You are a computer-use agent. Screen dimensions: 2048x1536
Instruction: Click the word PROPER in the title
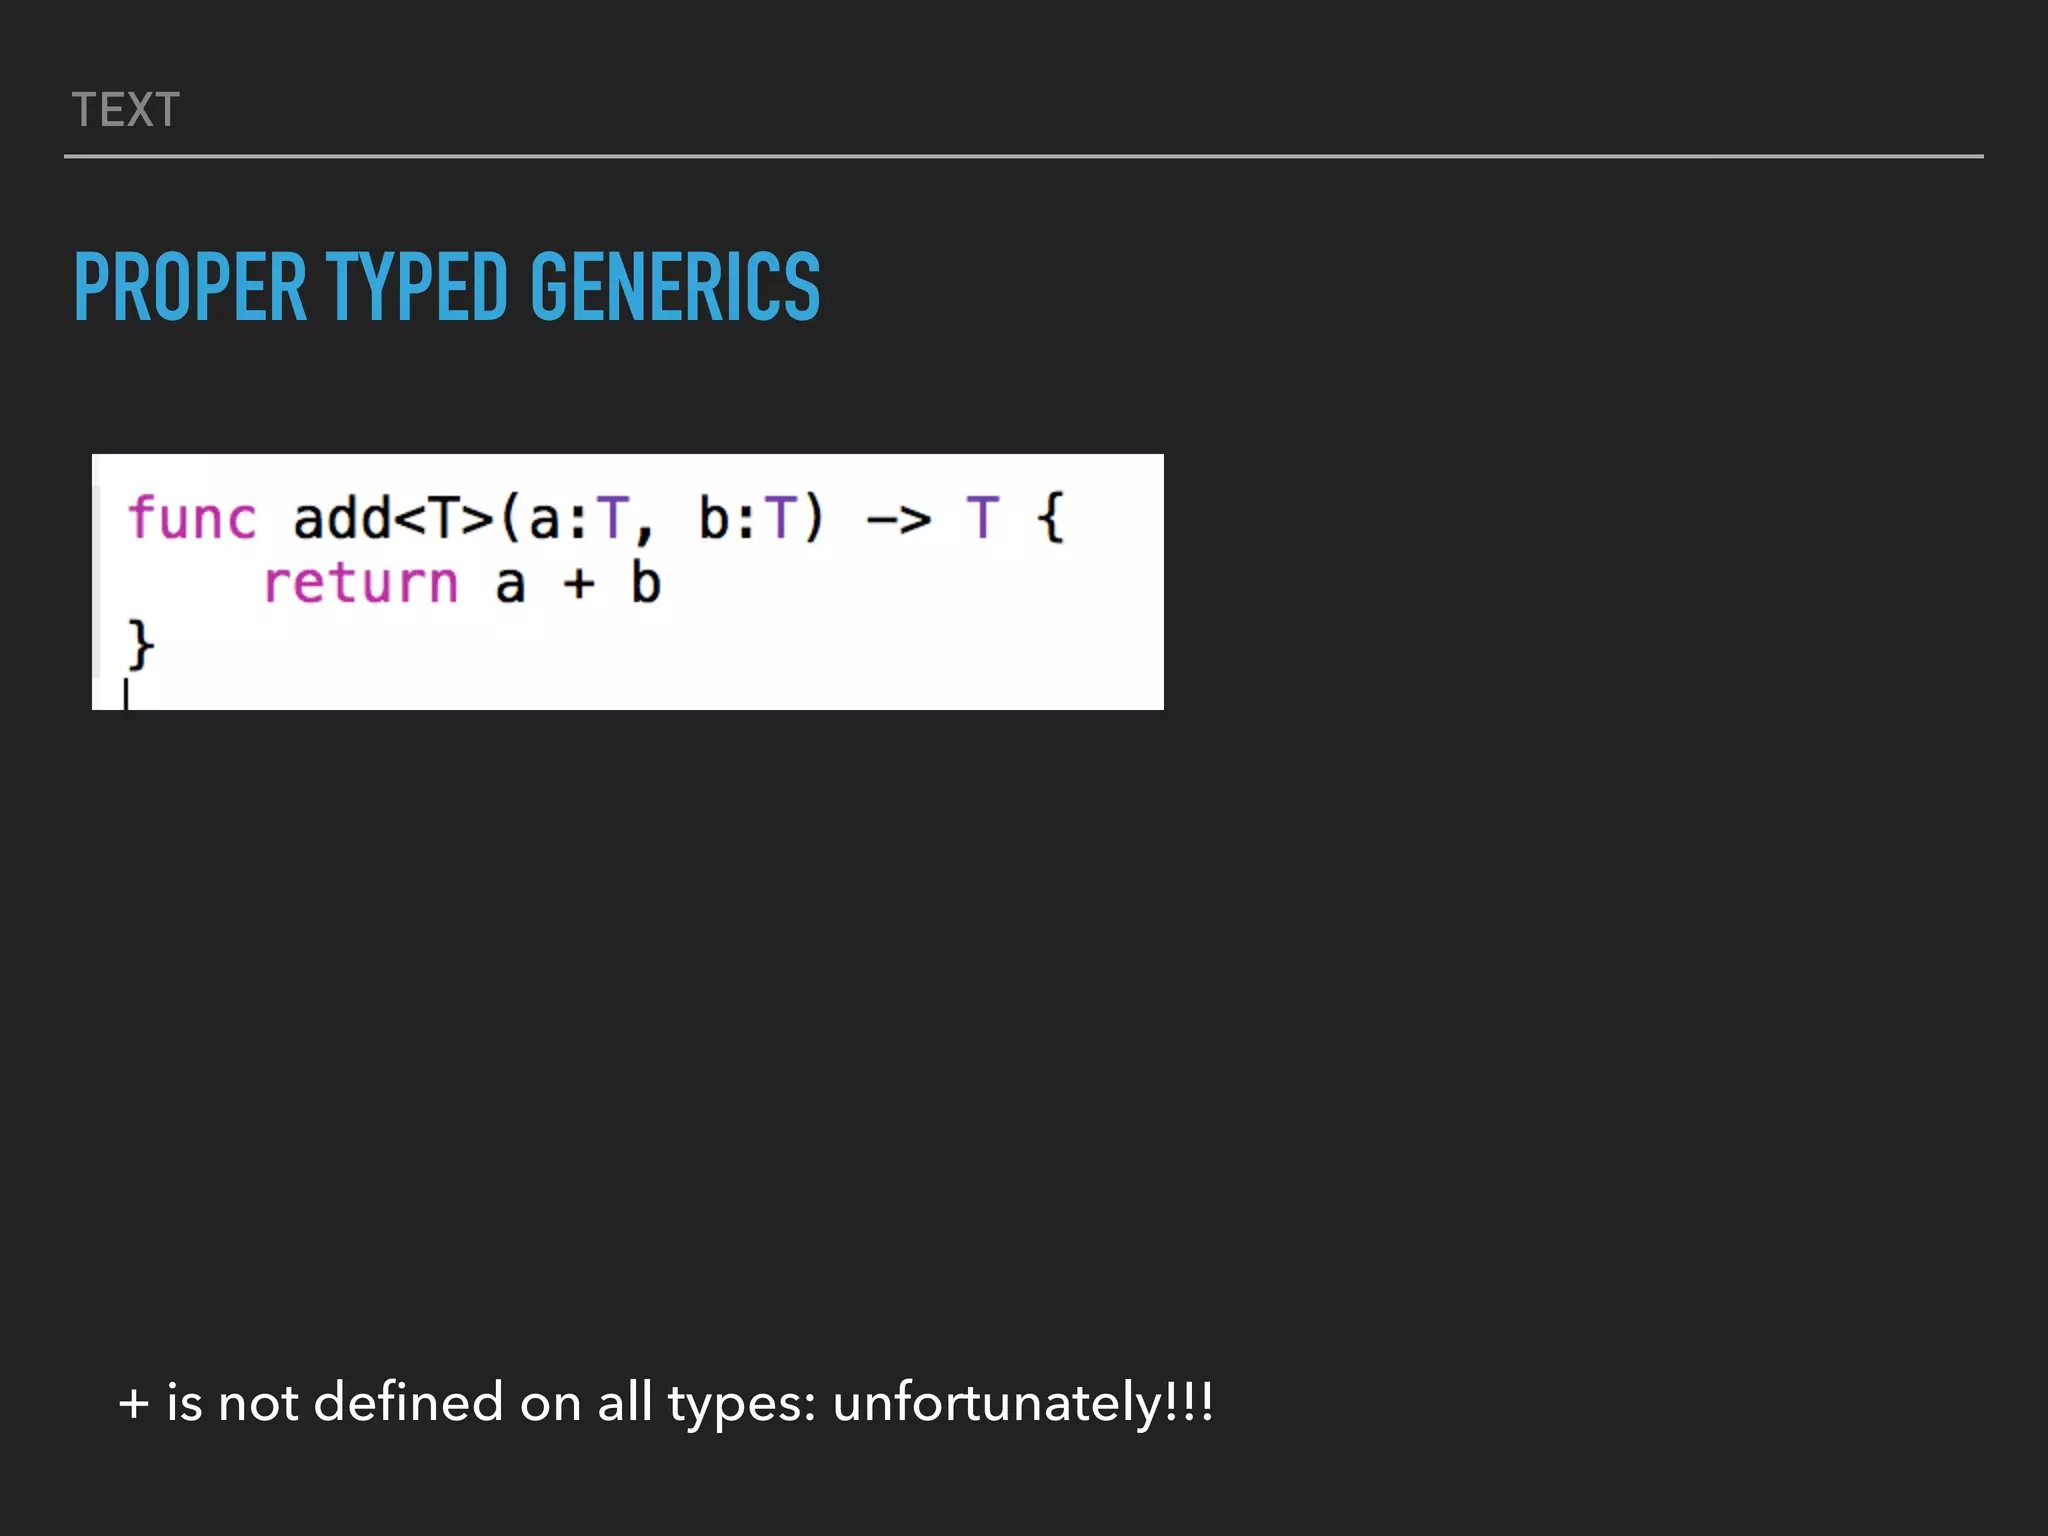click(190, 287)
